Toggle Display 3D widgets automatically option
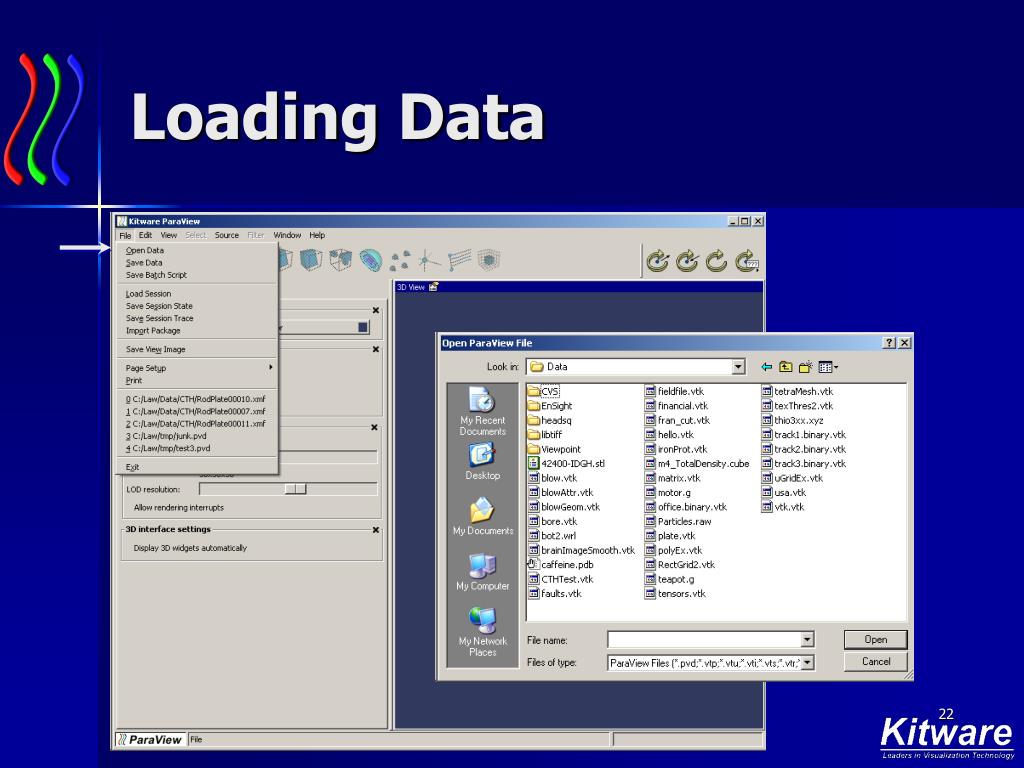Screen dimensions: 1024x768 click(190, 548)
